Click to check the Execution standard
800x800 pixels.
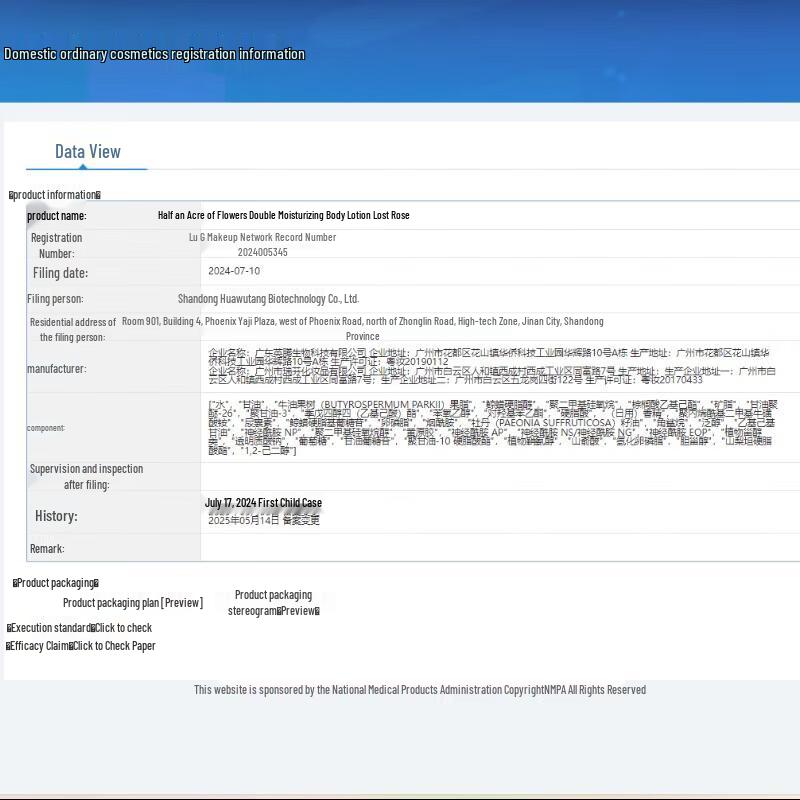(x=122, y=628)
